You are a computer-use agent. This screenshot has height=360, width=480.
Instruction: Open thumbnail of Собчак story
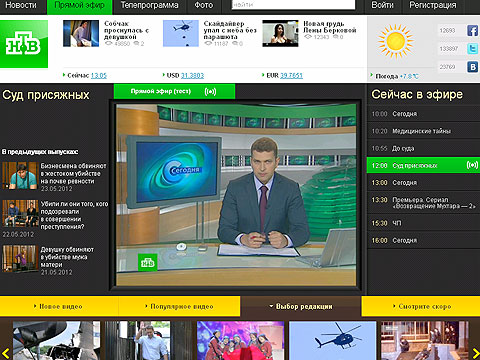(81, 33)
